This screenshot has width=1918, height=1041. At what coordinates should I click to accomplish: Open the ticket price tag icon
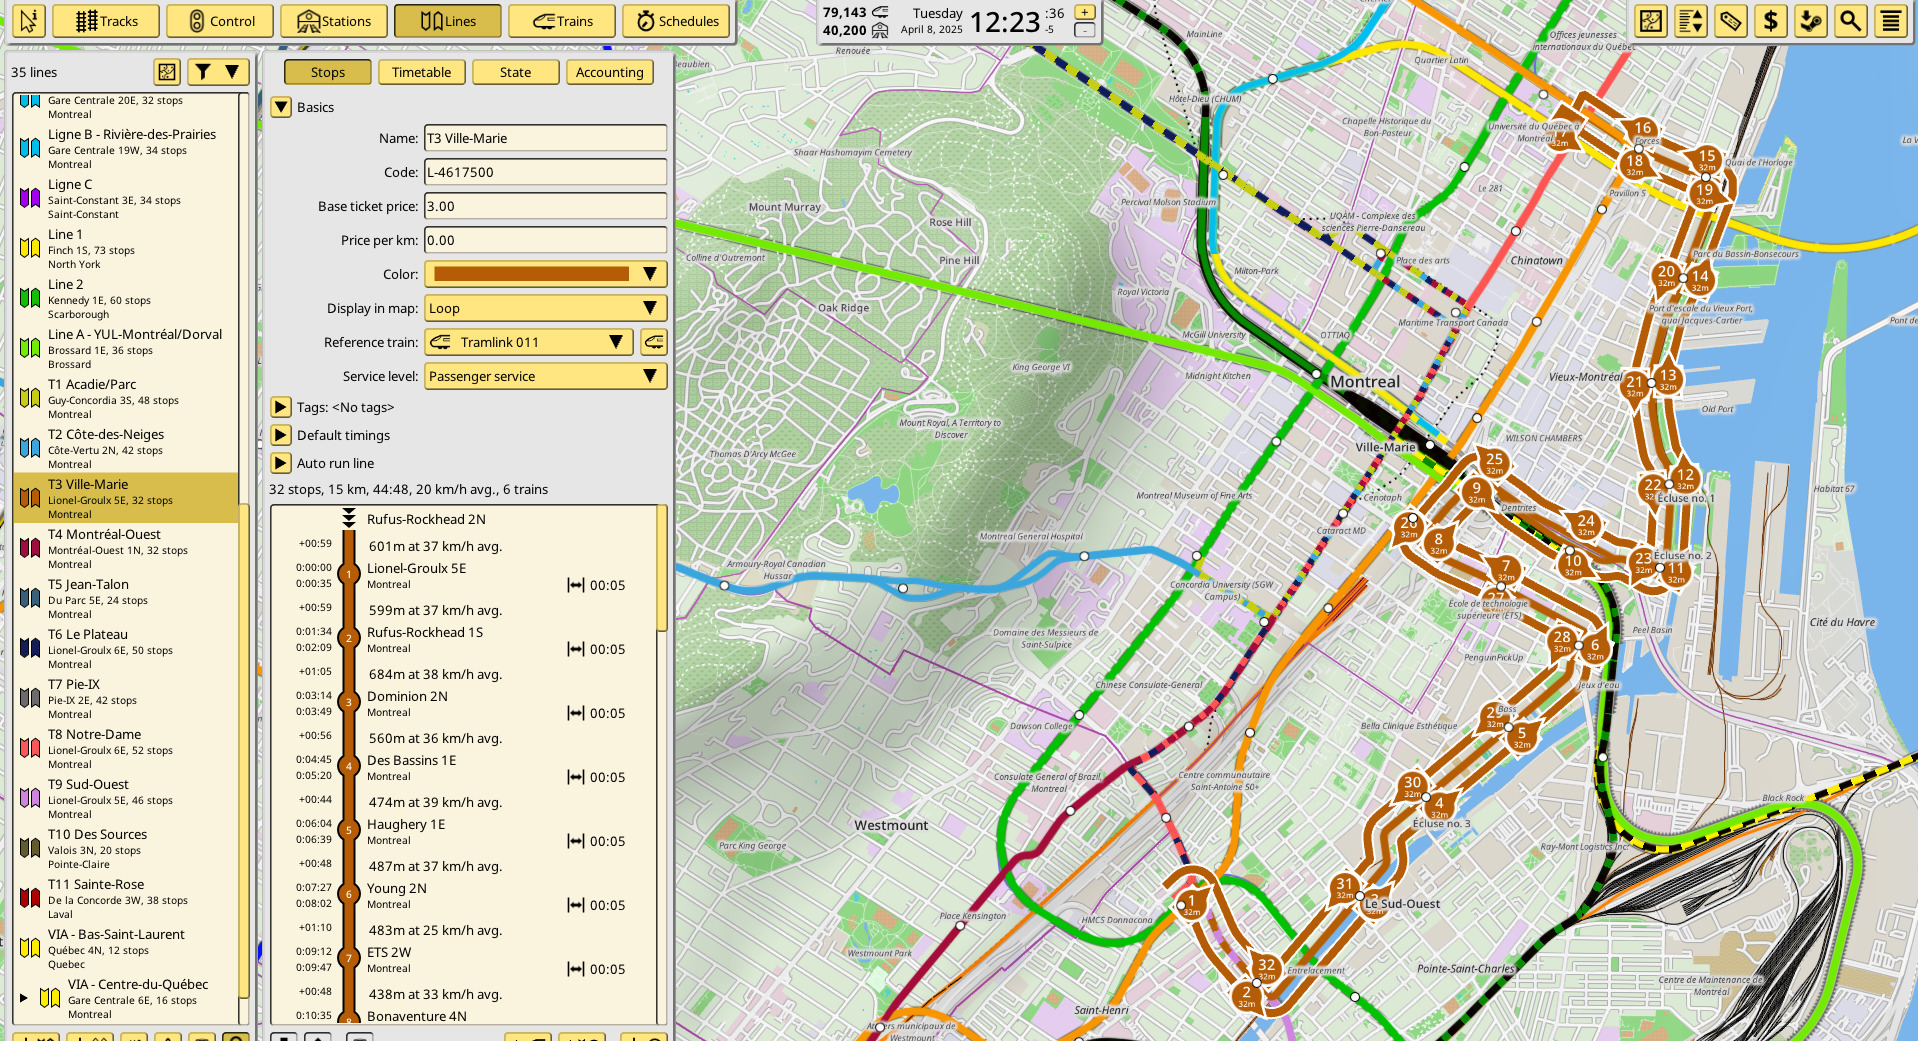[1731, 21]
